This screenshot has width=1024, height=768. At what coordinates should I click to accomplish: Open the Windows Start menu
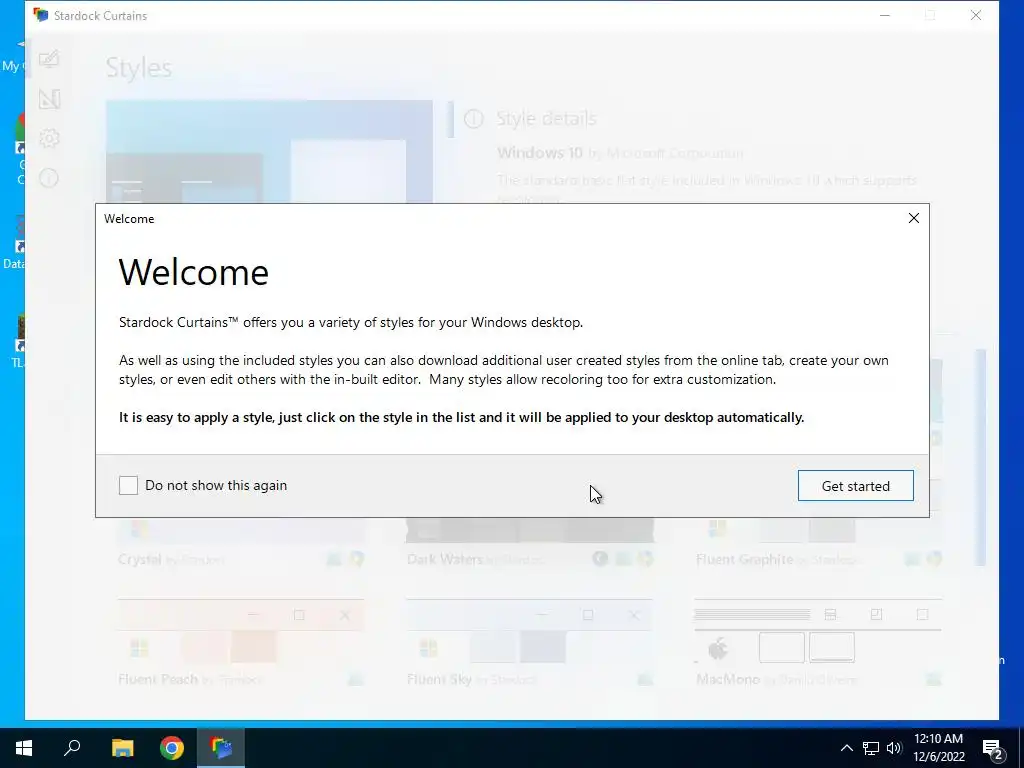point(24,748)
